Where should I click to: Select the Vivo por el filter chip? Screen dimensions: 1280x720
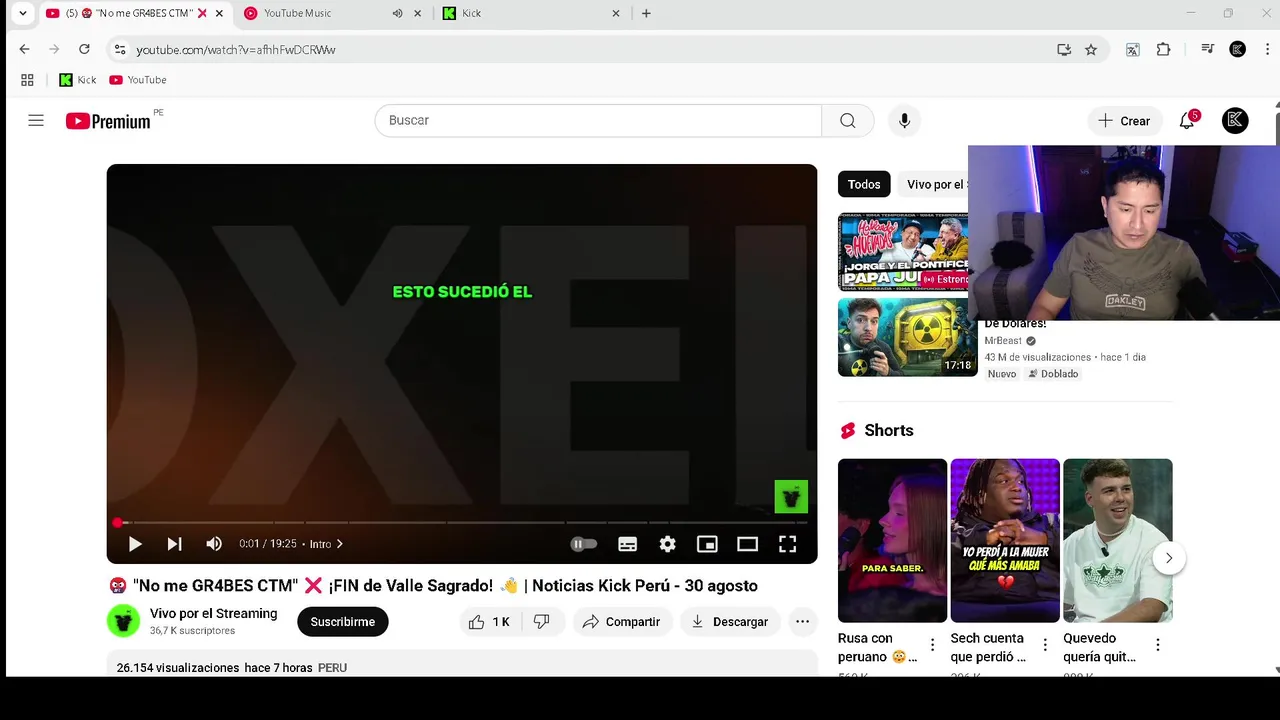pos(935,184)
